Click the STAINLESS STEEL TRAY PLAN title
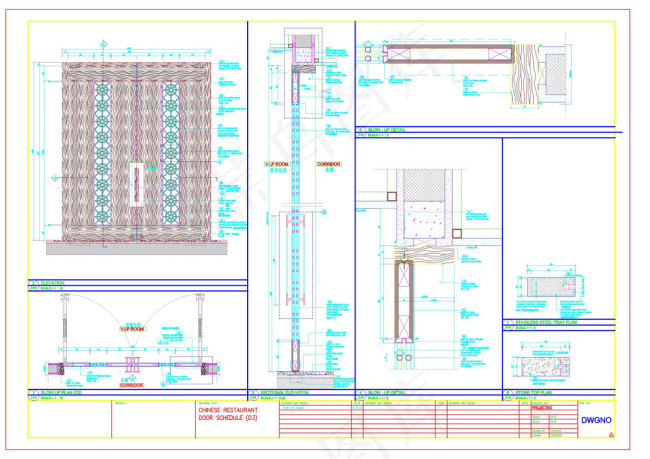 point(546,322)
